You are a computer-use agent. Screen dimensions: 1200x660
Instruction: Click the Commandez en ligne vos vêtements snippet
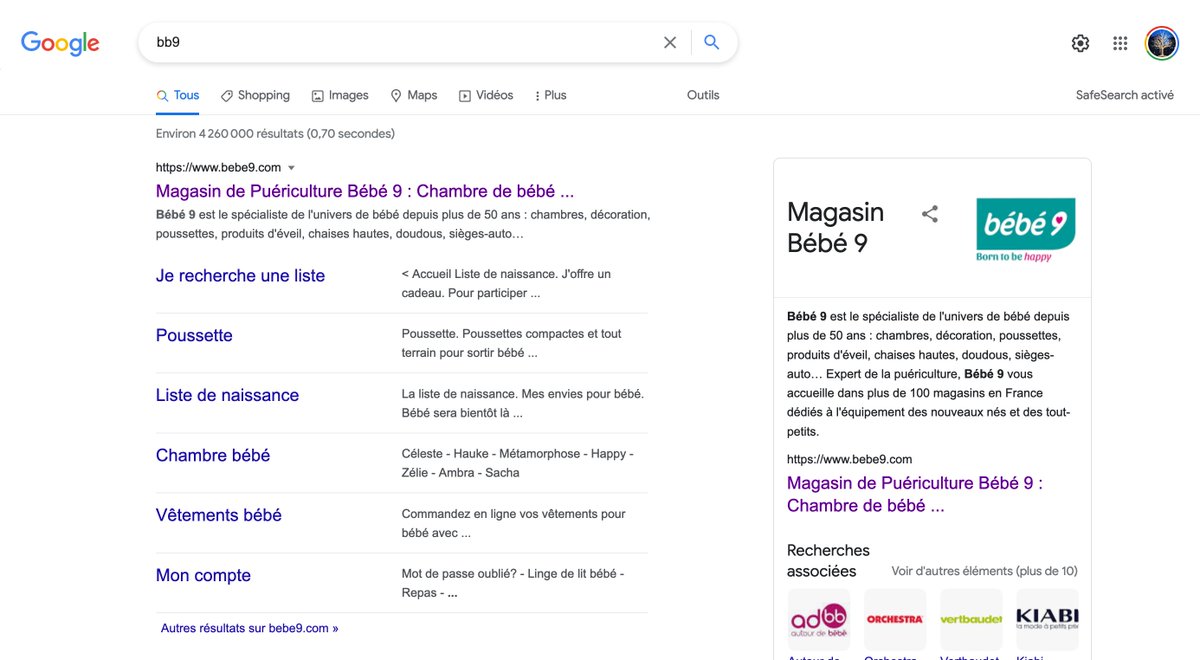tap(513, 523)
